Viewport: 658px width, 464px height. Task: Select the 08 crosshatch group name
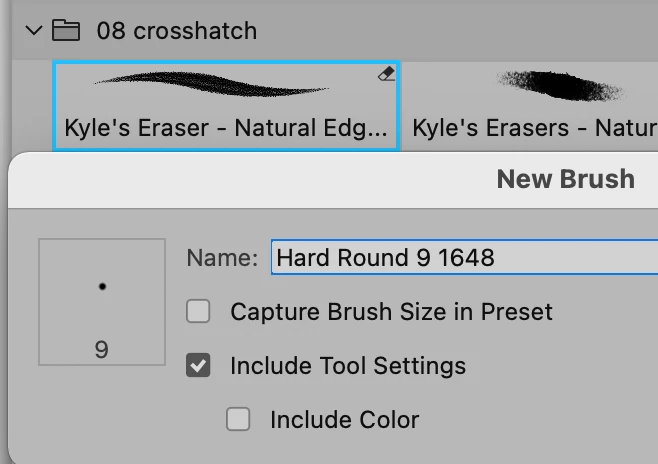pos(176,31)
